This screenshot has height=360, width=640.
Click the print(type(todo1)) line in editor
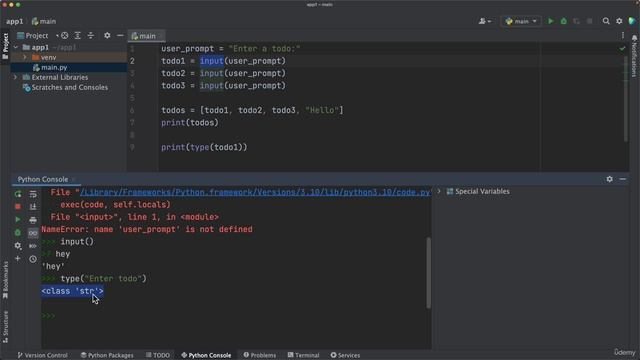pyautogui.click(x=204, y=147)
